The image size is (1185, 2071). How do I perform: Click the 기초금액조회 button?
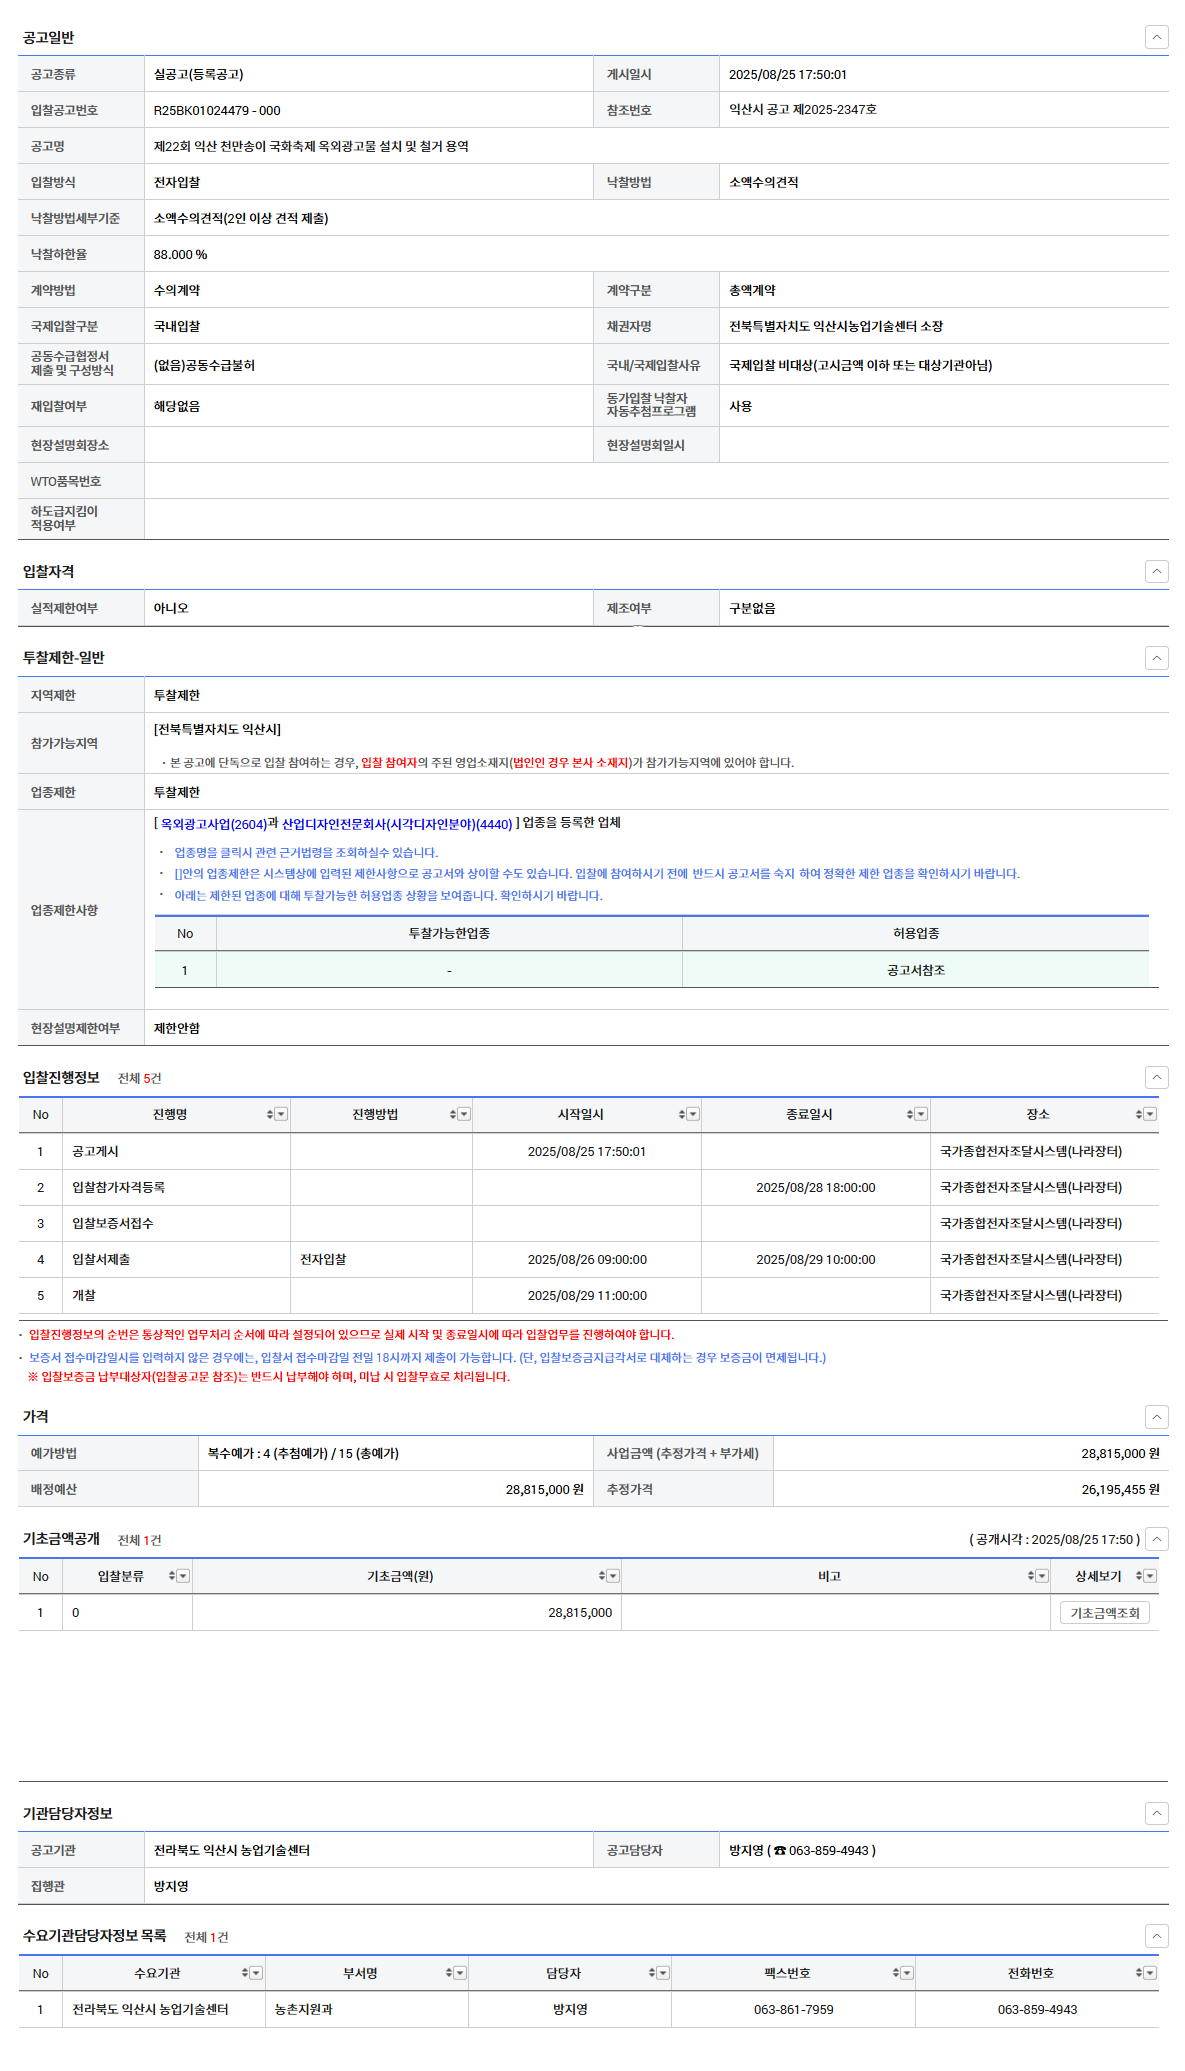click(1104, 1612)
